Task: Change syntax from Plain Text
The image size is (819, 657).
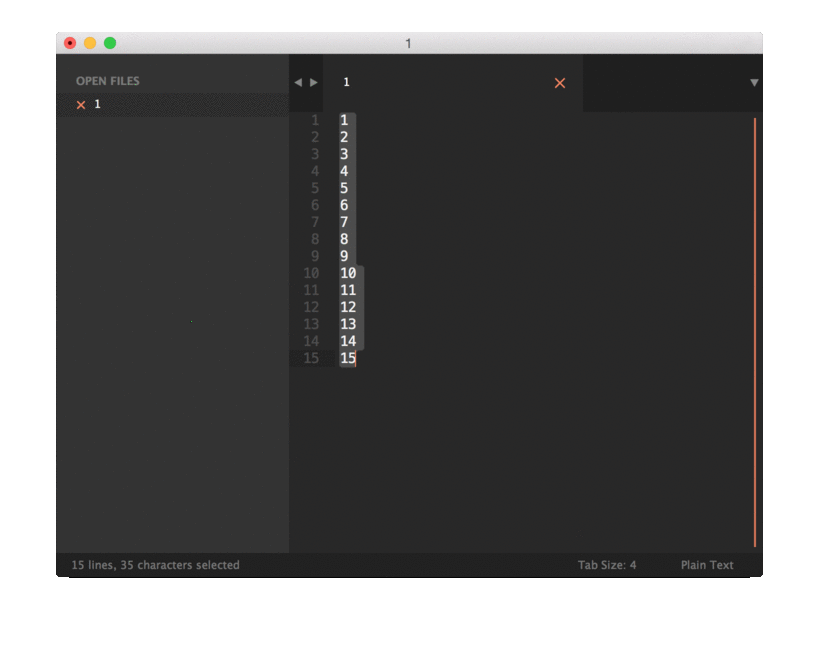Action: [x=707, y=565]
